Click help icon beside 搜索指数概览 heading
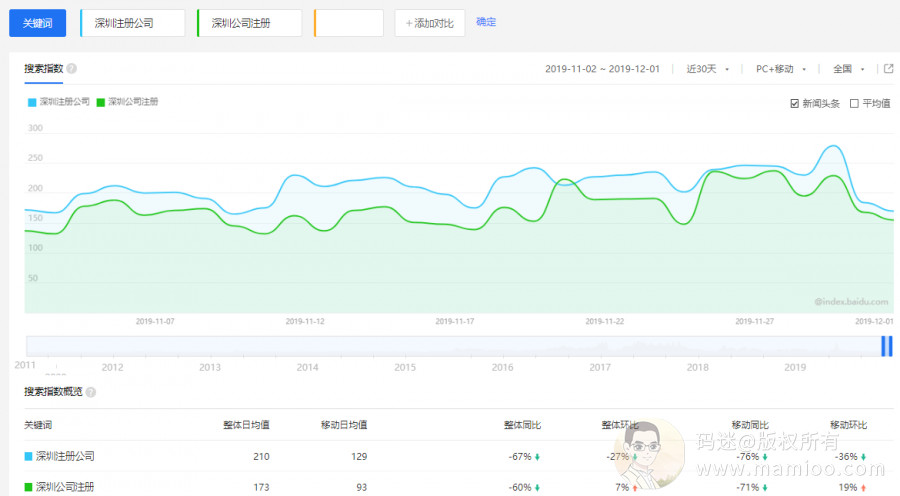900x496 pixels. tap(91, 391)
